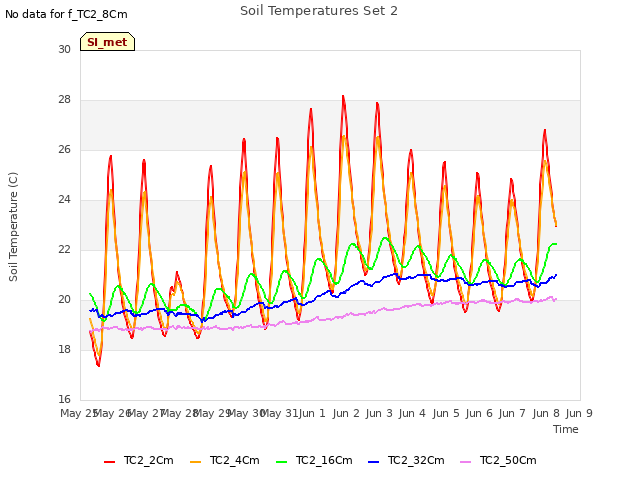Click the Jun 4 tick label
Screen dimensions: 640x480
click(412, 413)
